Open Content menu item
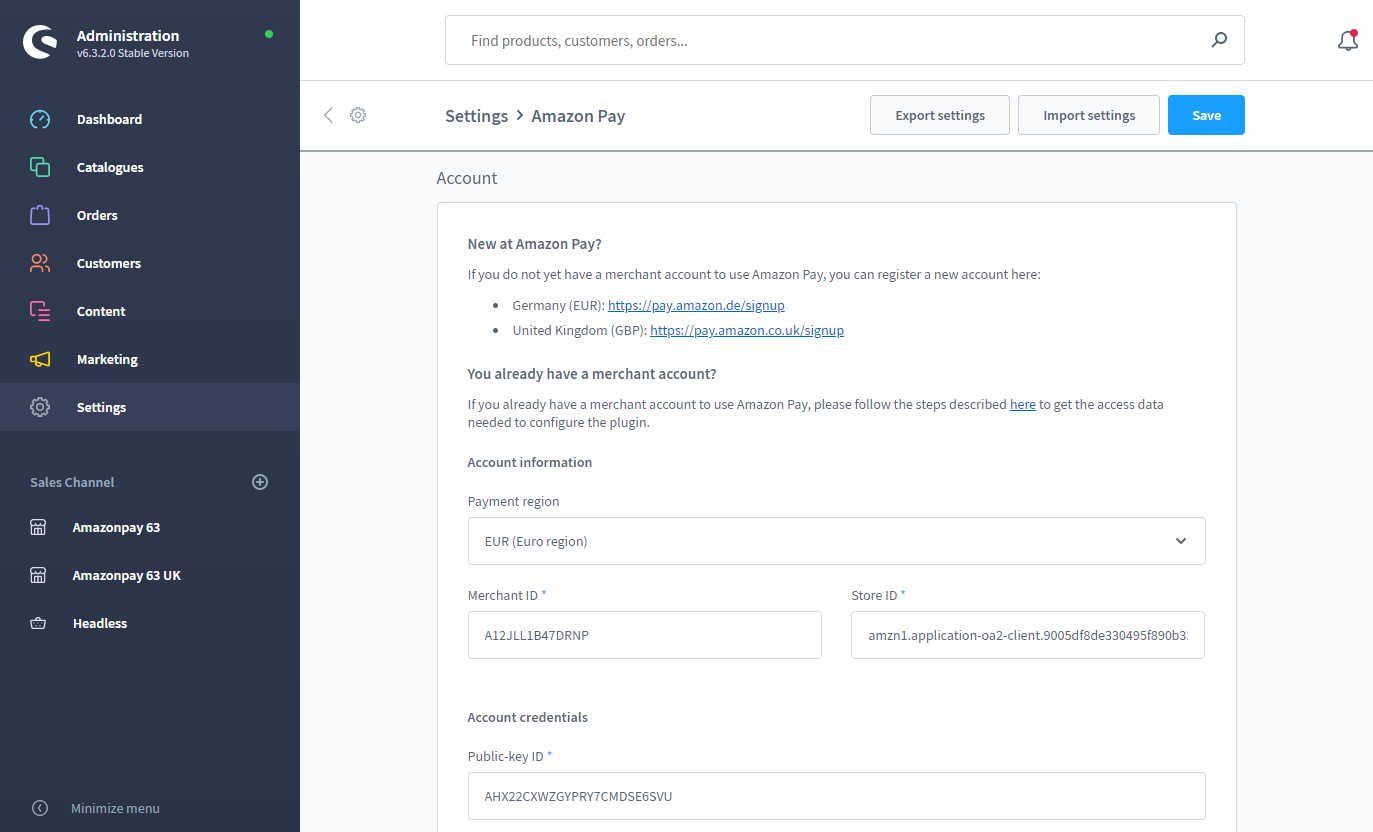This screenshot has width=1373, height=832. coord(150,311)
